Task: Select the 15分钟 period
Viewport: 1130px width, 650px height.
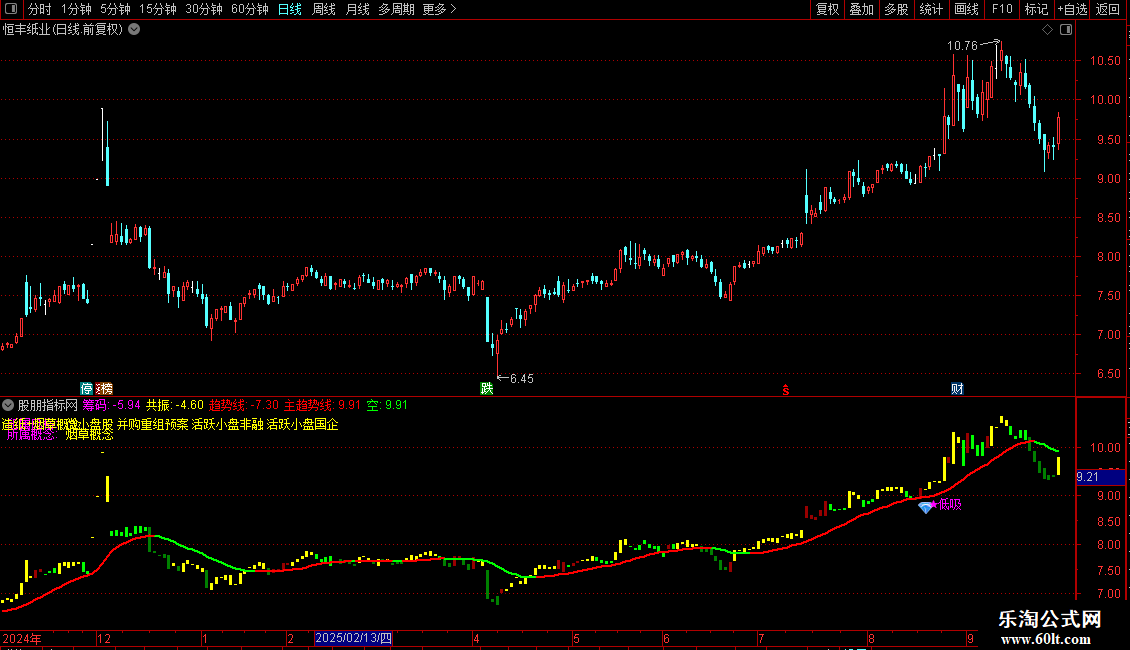Action: click(x=157, y=9)
